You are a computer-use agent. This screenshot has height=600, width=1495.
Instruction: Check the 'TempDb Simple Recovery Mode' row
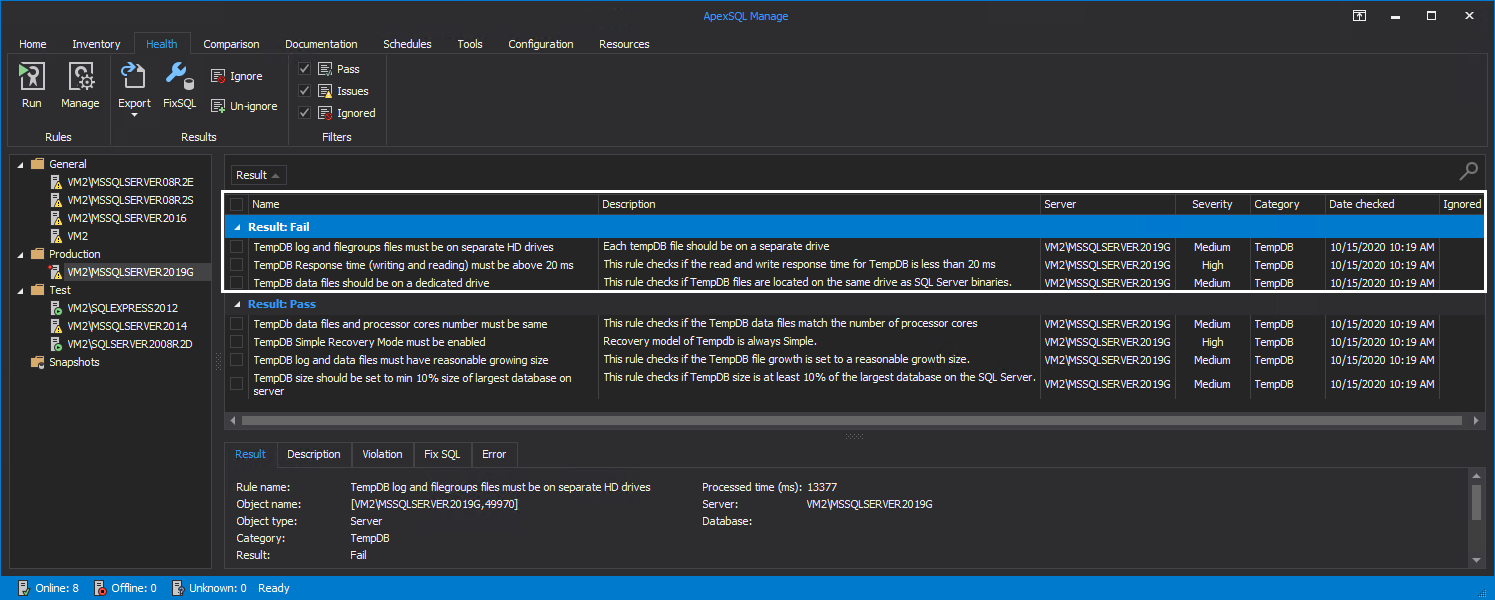[x=236, y=342]
